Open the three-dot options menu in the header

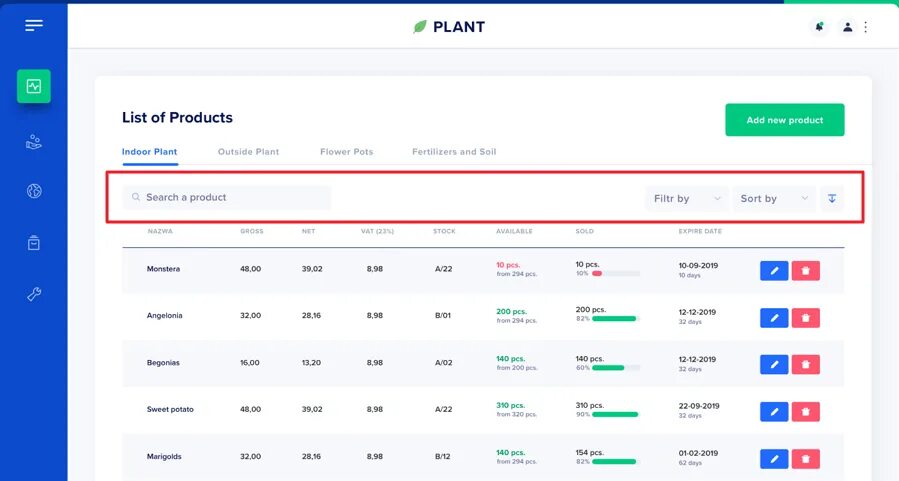[866, 27]
